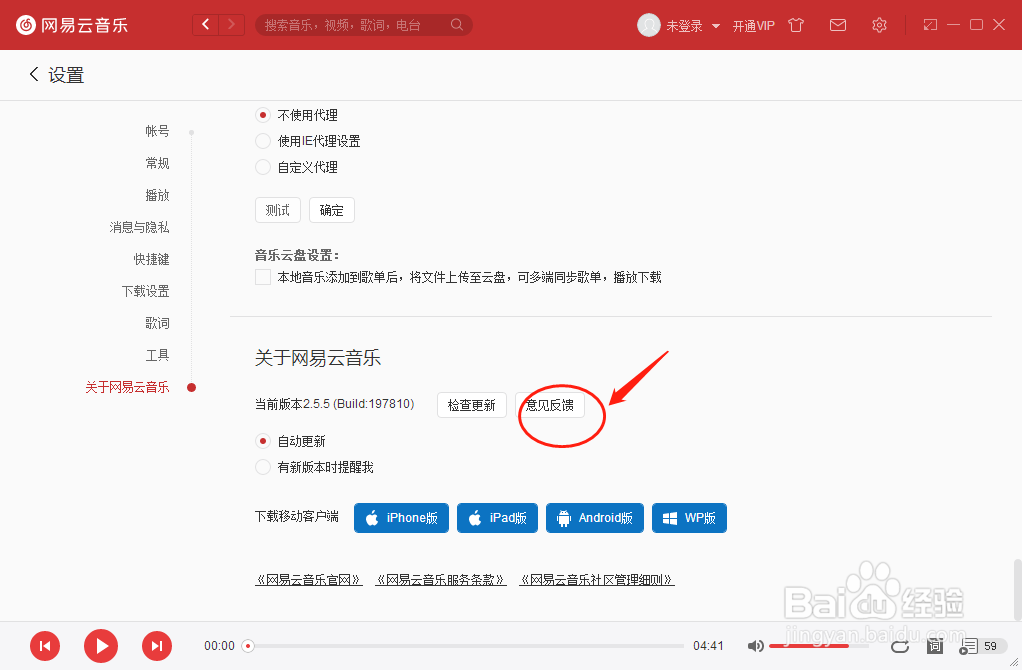The height and width of the screenshot is (670, 1022).
Task: Open 工具 settings section
Action: (157, 355)
